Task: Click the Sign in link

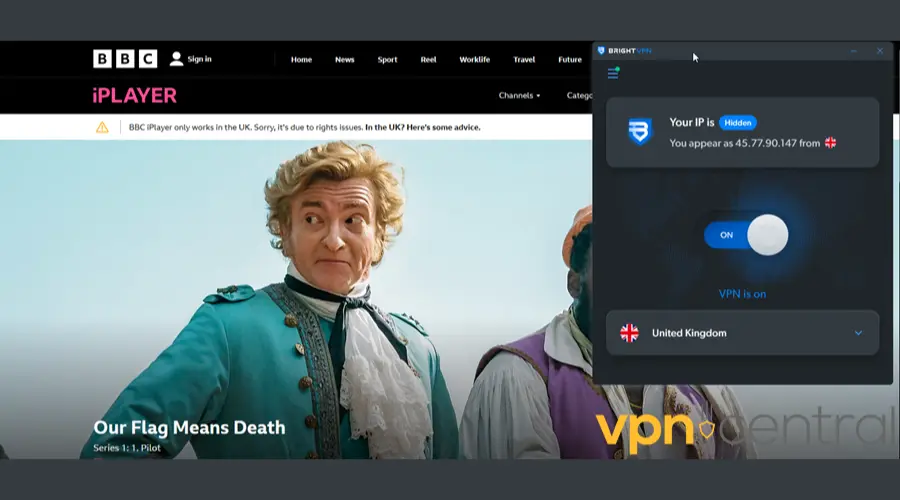Action: [199, 59]
